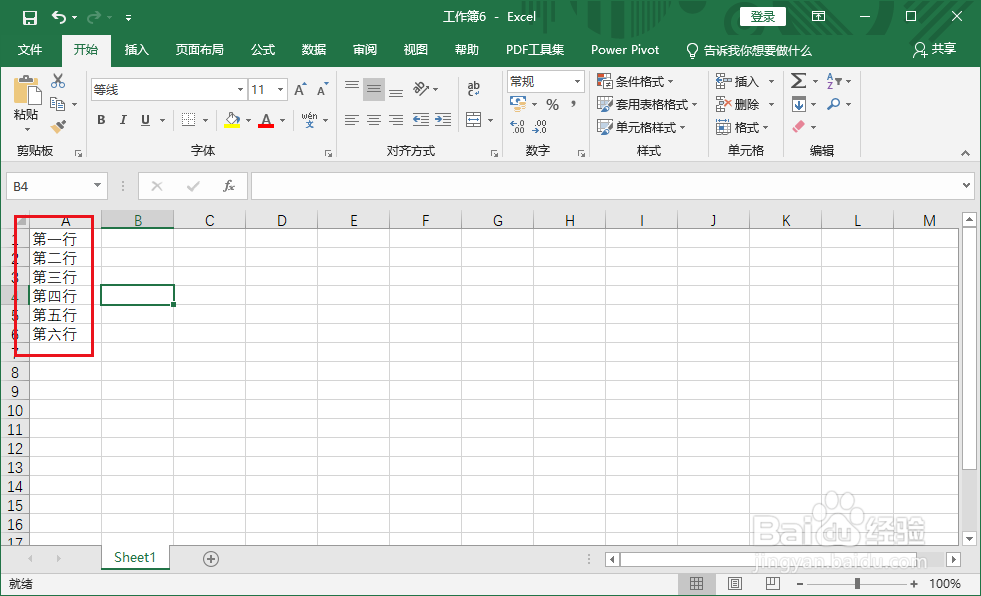Open Sort and Filter tool
981x596 pixels.
tap(834, 81)
